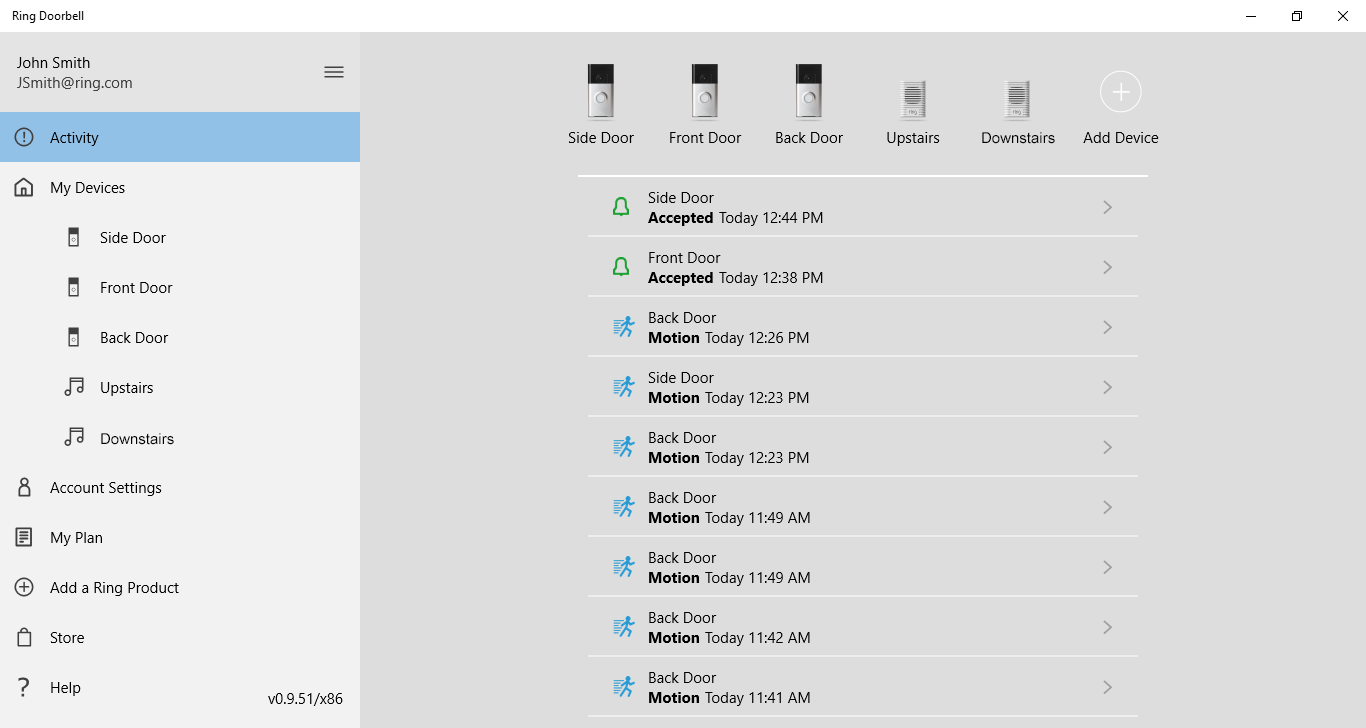Click the plus icon beside Add a Ring Product
This screenshot has width=1366, height=728.
(x=24, y=587)
